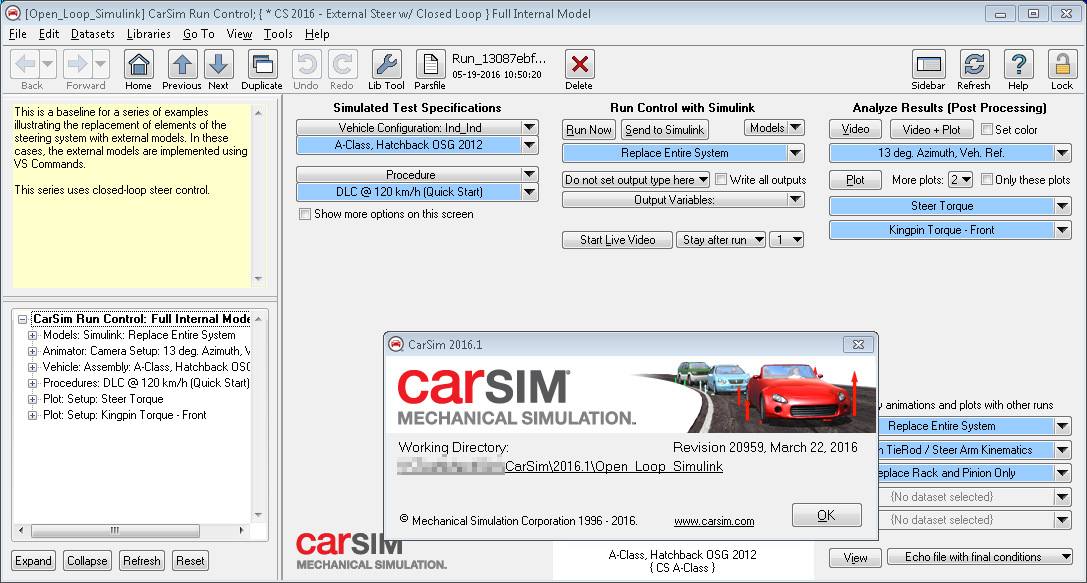The image size is (1087, 583).
Task: Click OK in CarSim 2016.1 dialog
Action: 826,515
